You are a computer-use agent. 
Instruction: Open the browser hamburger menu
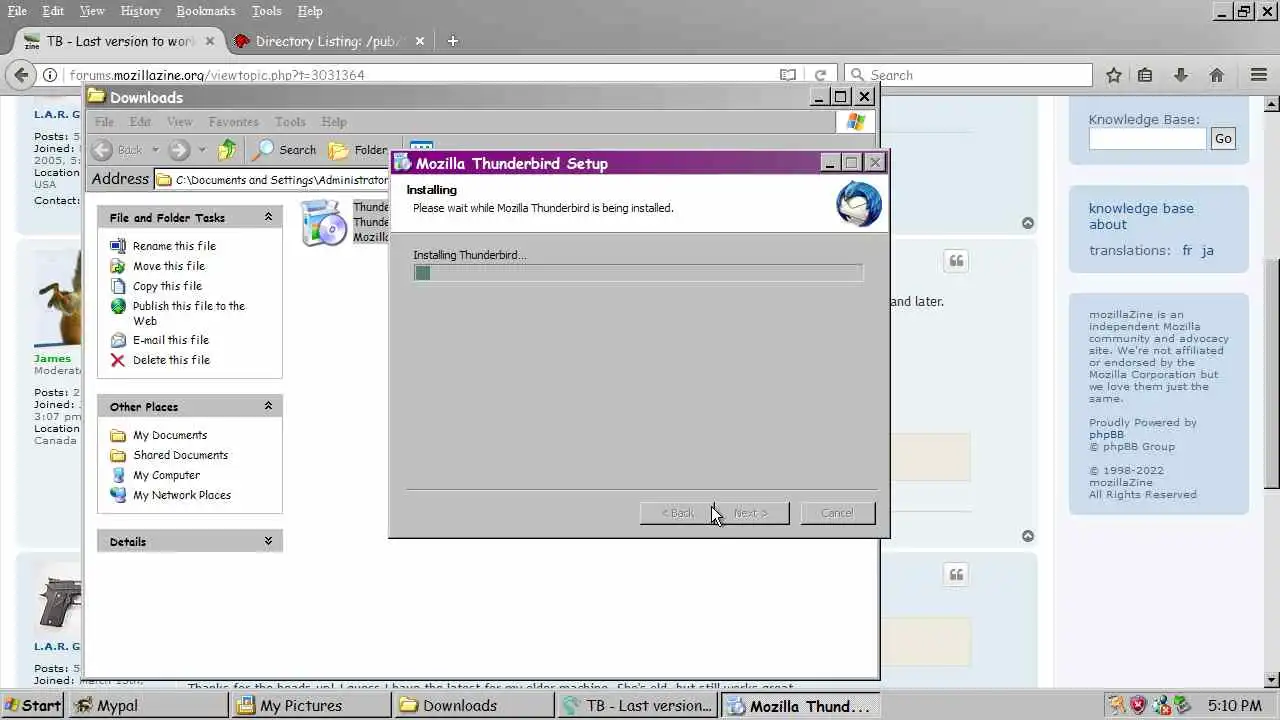[x=1259, y=75]
